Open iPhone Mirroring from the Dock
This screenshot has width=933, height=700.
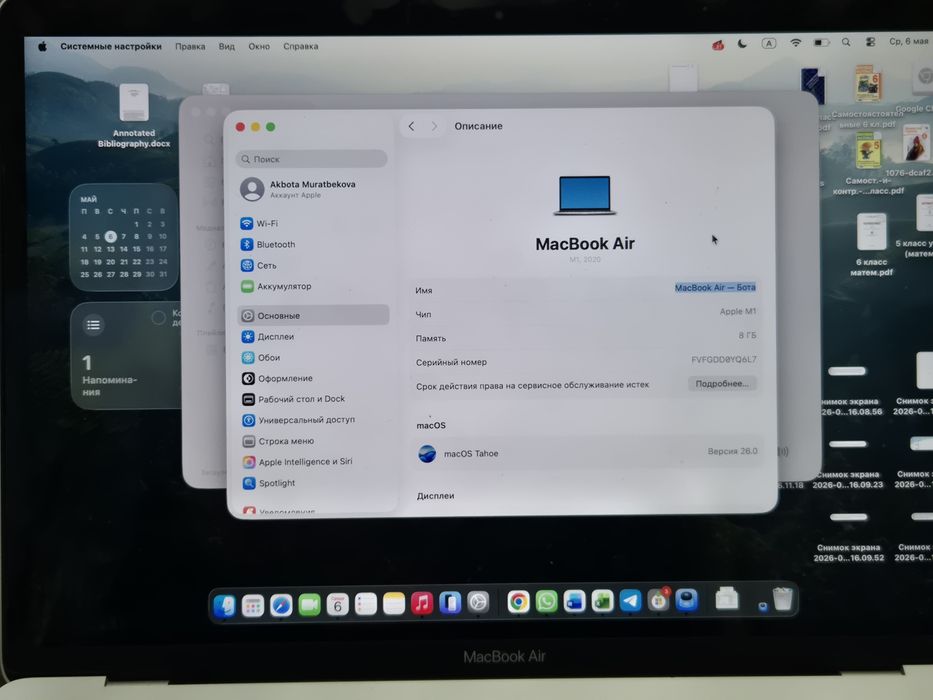pos(450,603)
